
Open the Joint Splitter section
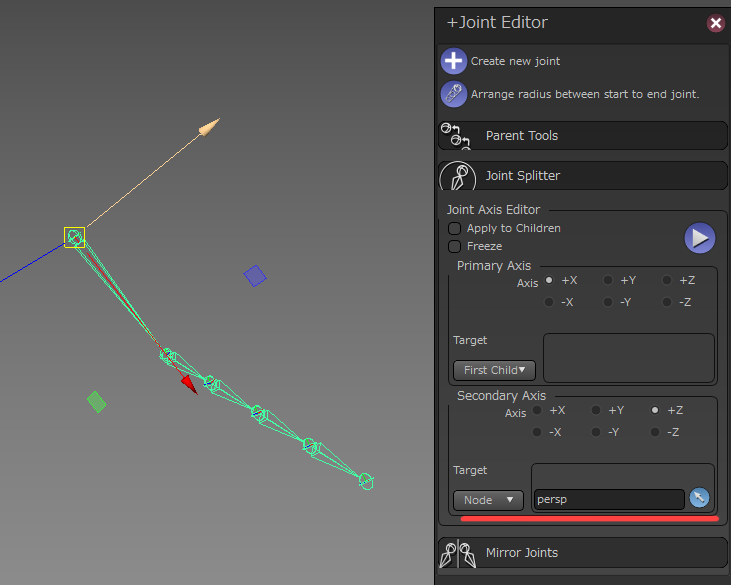point(582,176)
